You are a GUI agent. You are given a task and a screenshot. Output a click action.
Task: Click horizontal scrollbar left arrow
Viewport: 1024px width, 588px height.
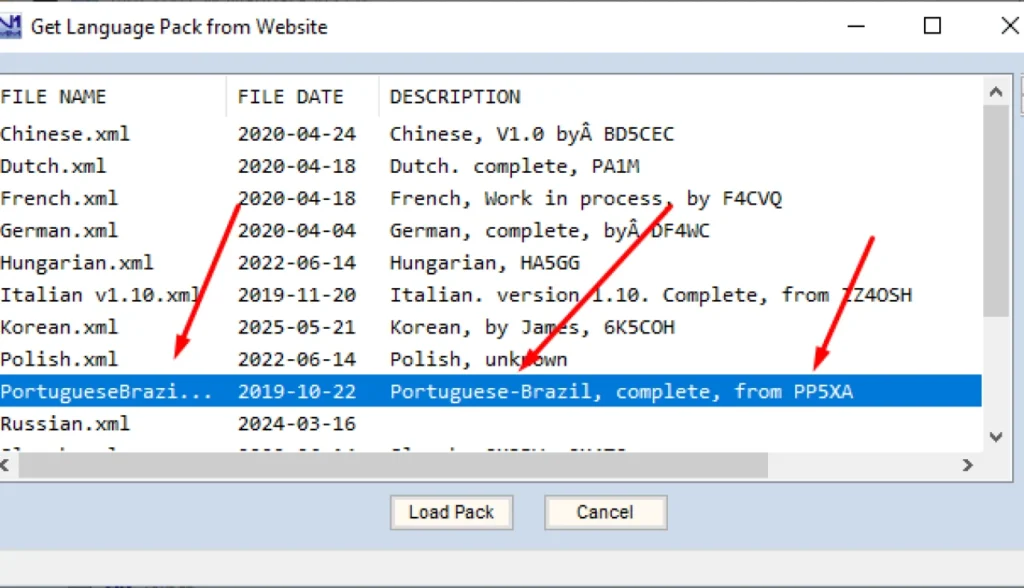tap(8, 465)
